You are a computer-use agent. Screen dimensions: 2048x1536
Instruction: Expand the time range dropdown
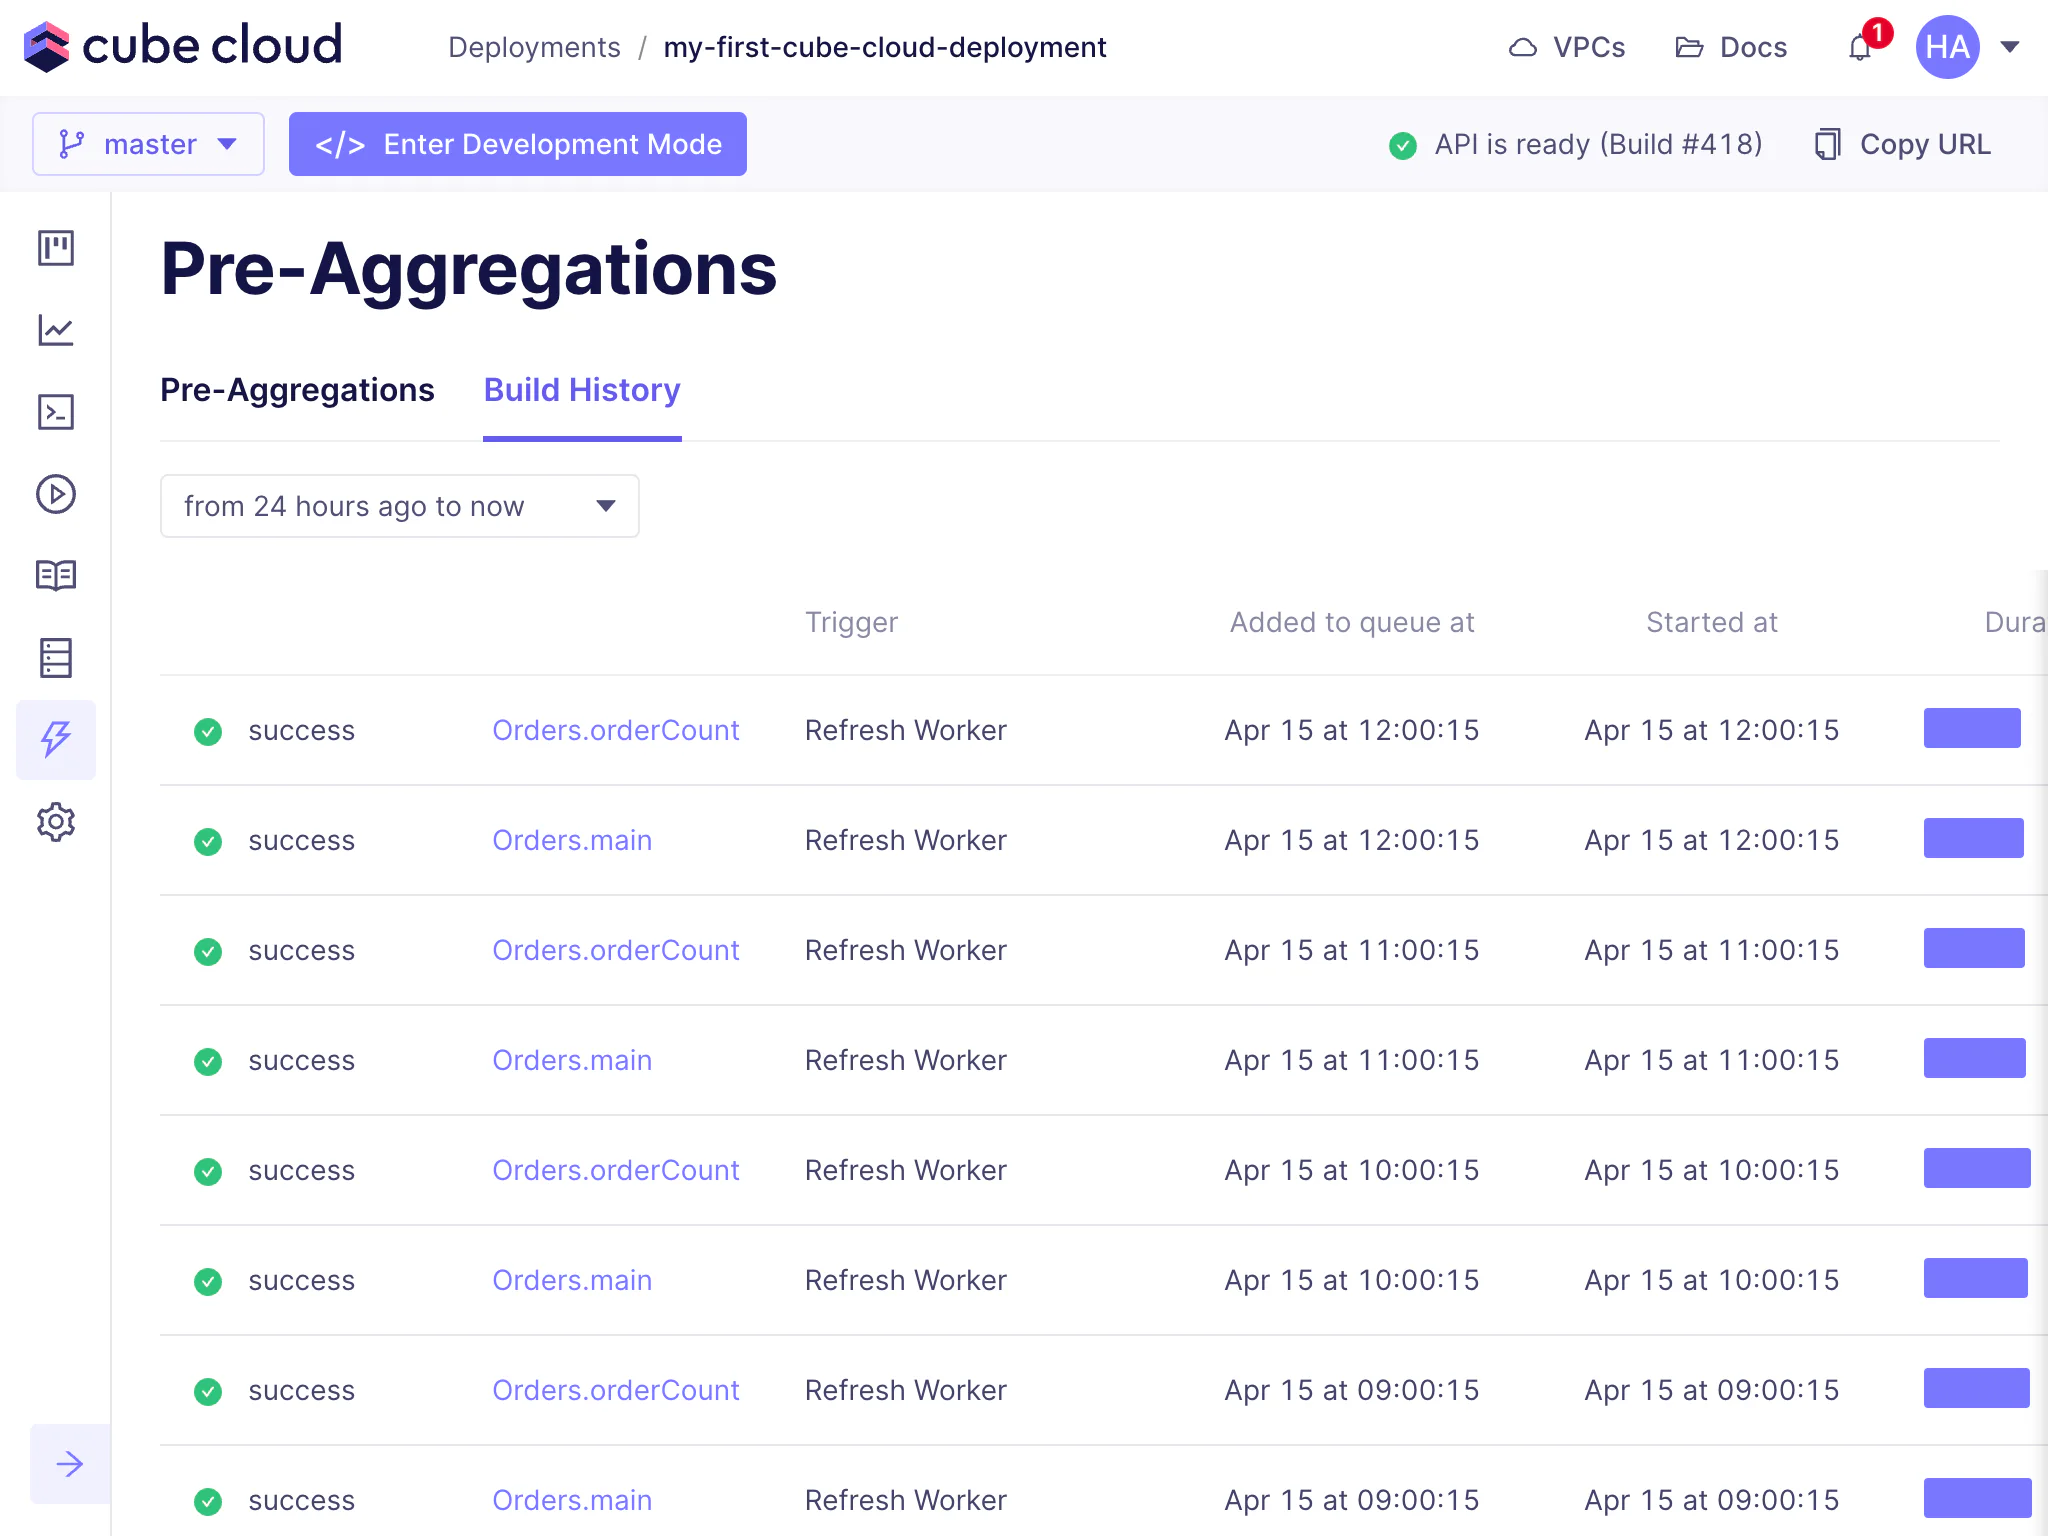click(x=399, y=506)
